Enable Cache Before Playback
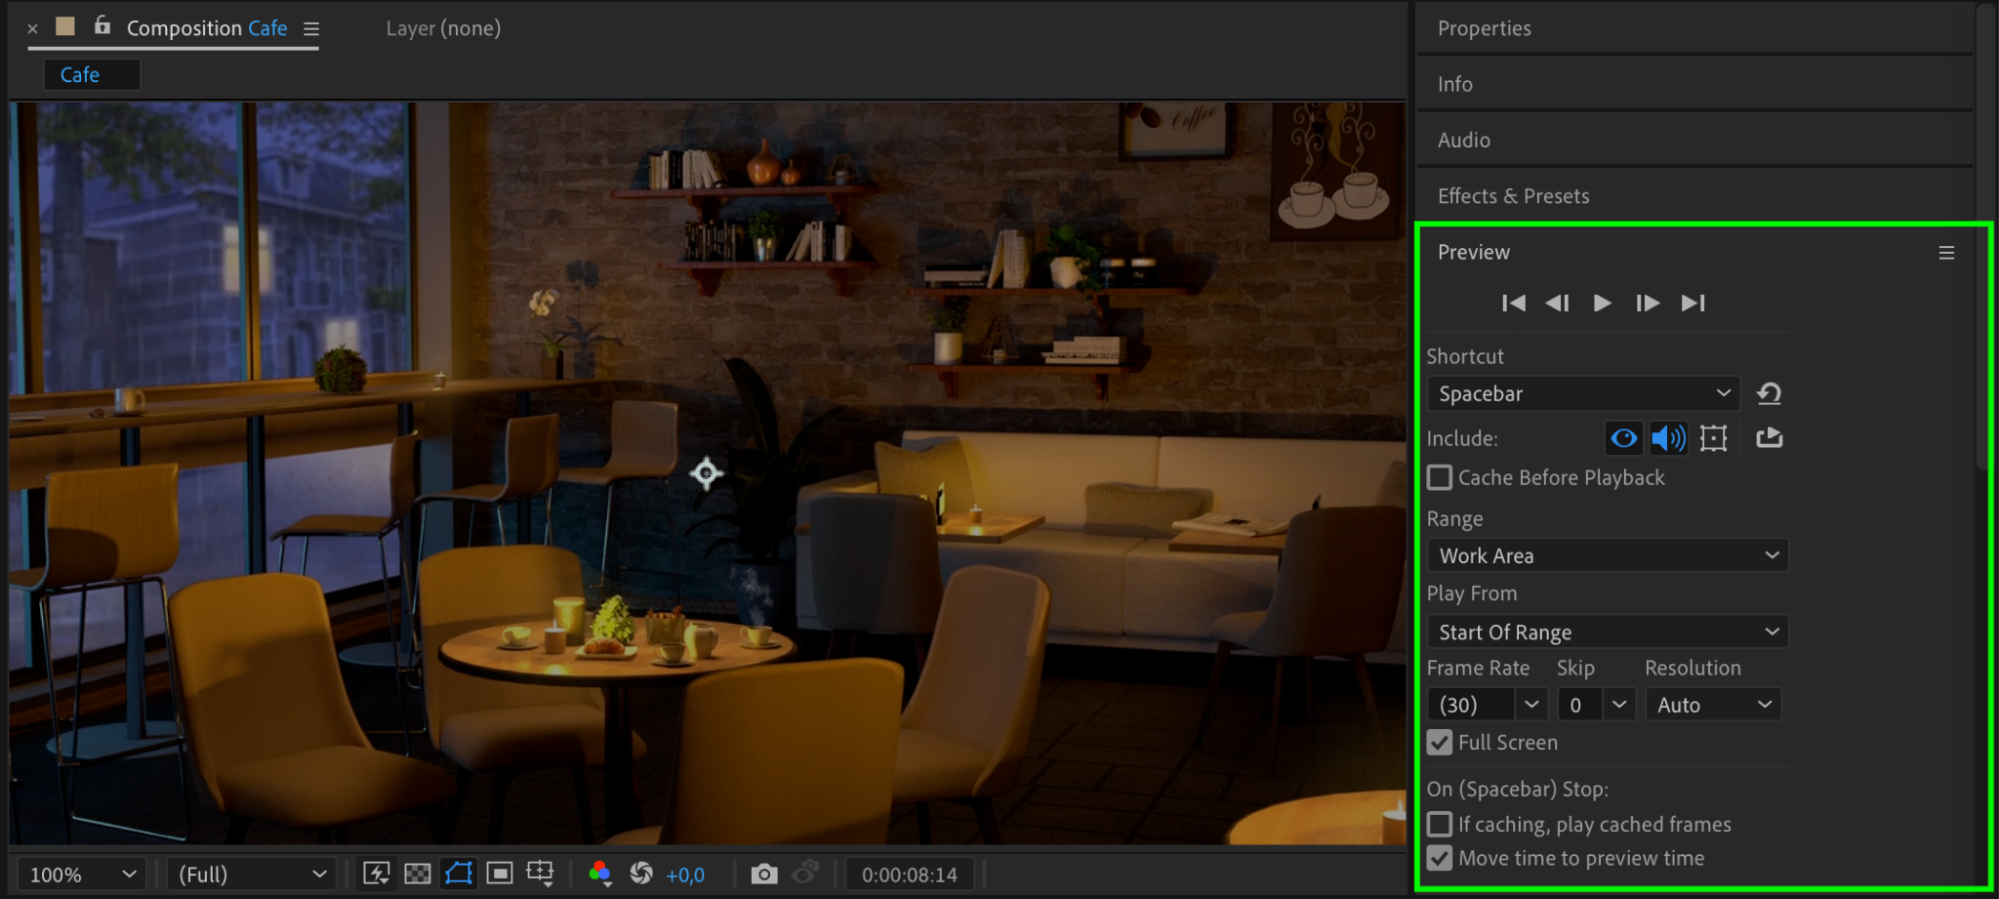The height and width of the screenshot is (899, 1999). click(x=1440, y=478)
